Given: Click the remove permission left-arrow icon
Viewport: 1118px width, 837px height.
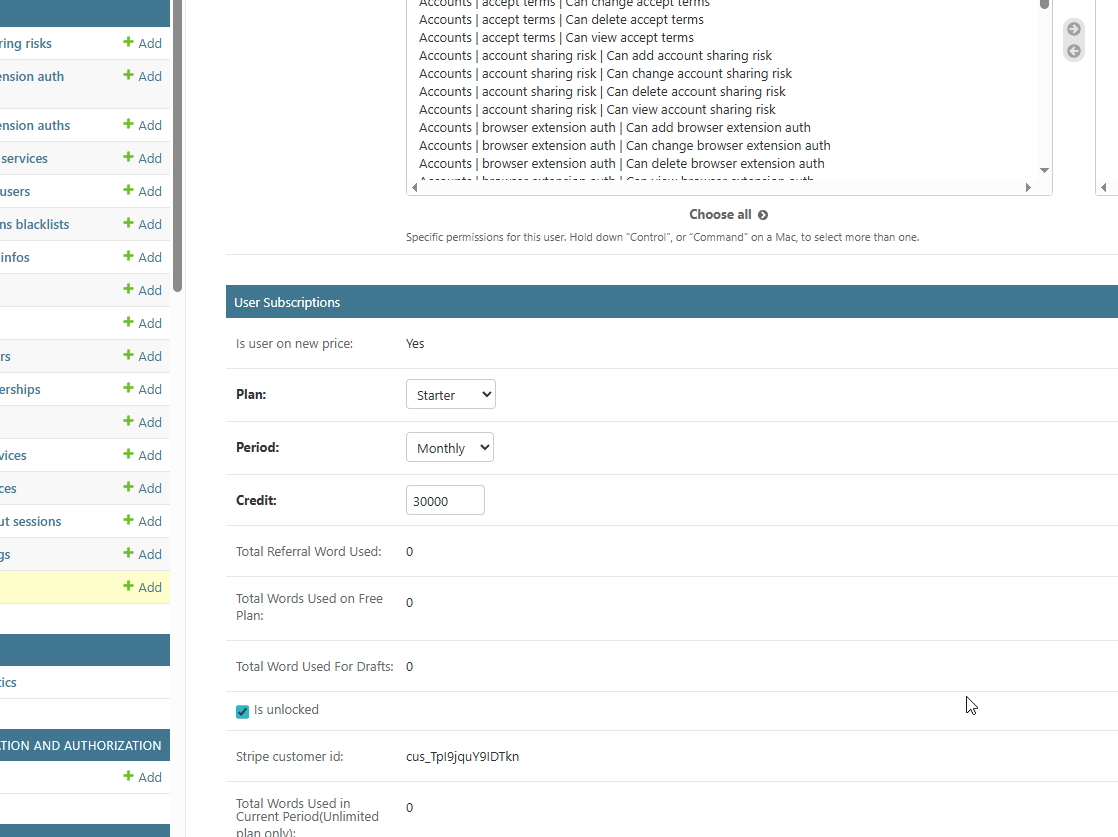Looking at the screenshot, I should click(x=1074, y=51).
